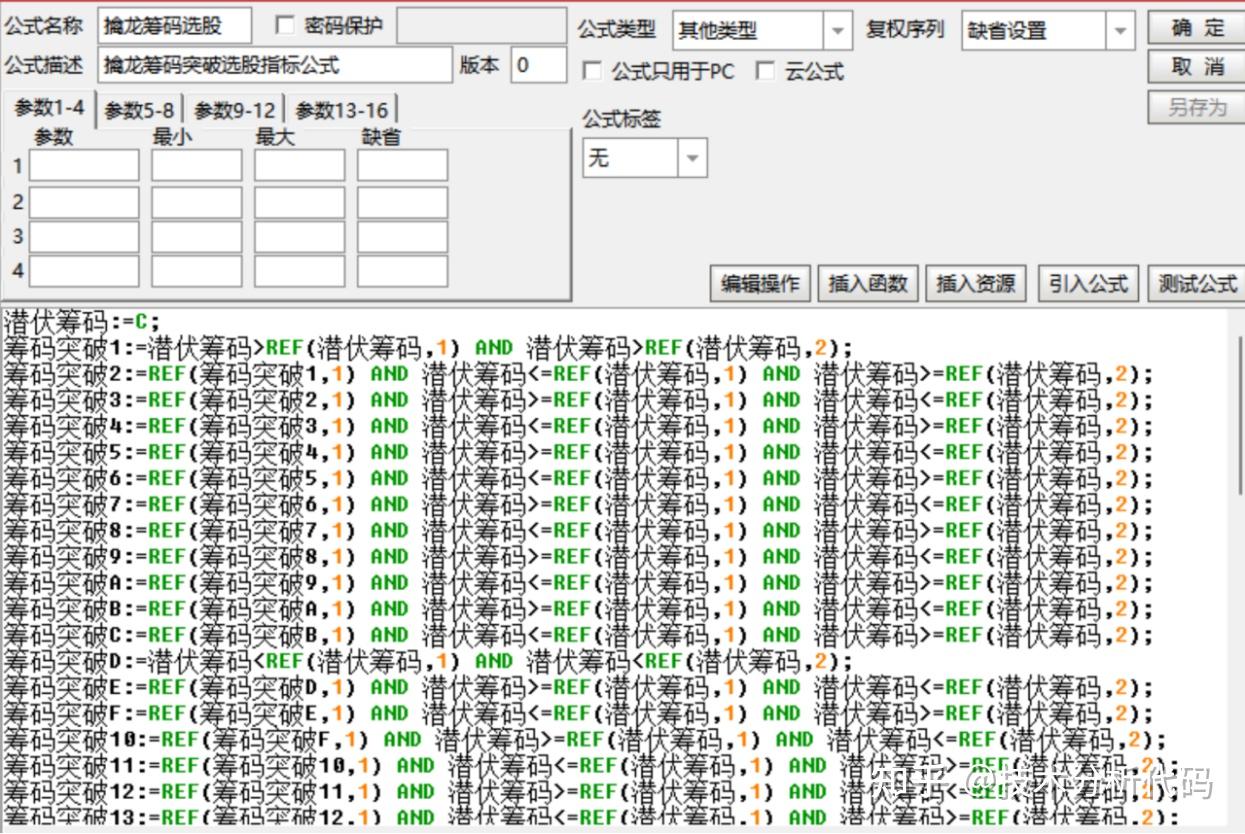
Task: Click the line starting 筹码突破10:=
Action: [x=585, y=739]
